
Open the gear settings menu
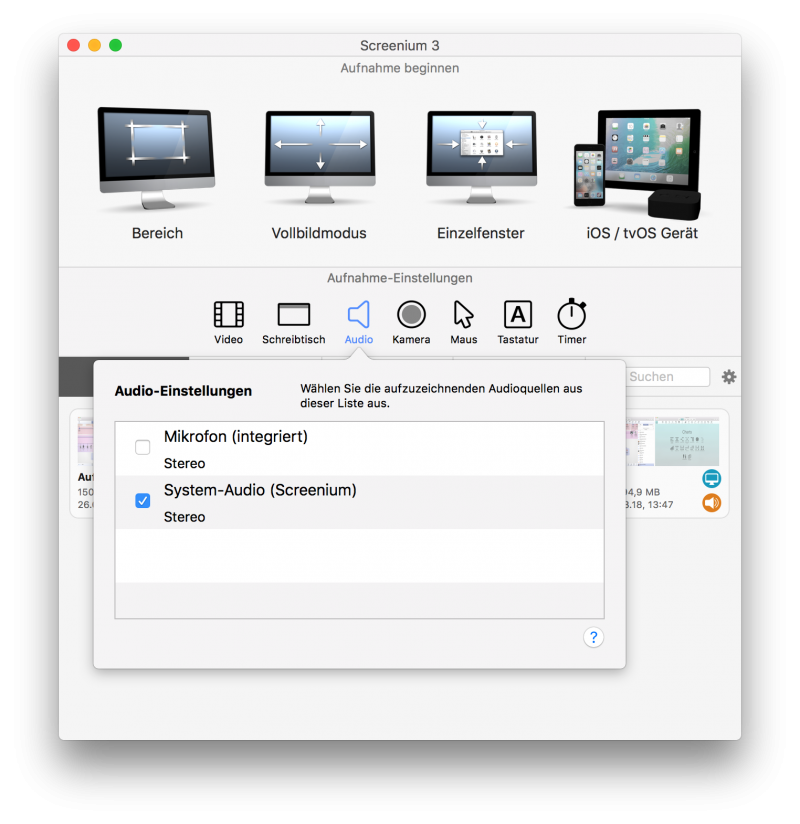point(728,376)
